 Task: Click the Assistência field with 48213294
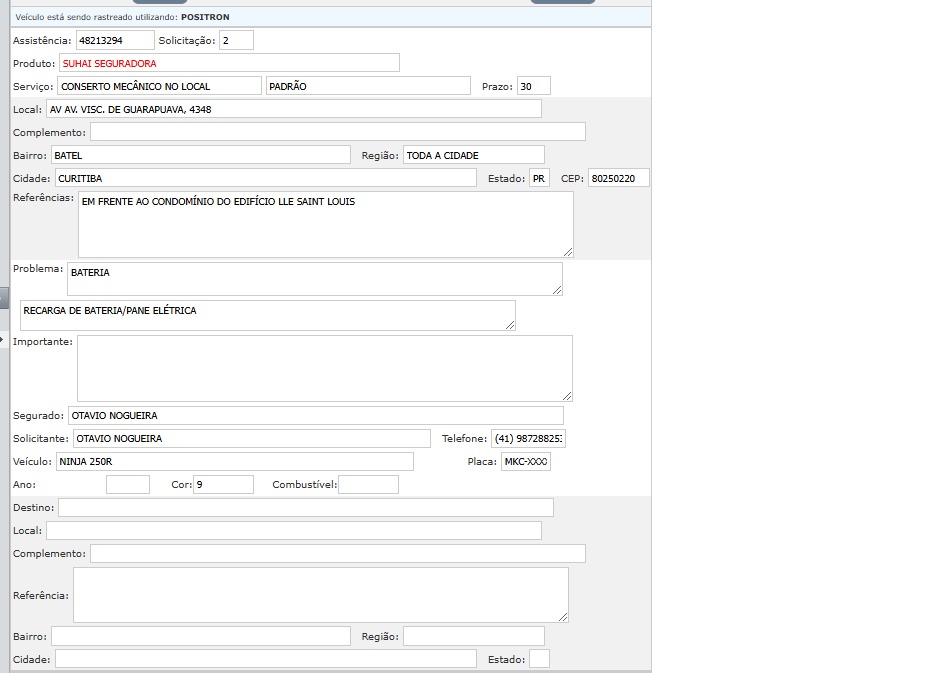[115, 40]
